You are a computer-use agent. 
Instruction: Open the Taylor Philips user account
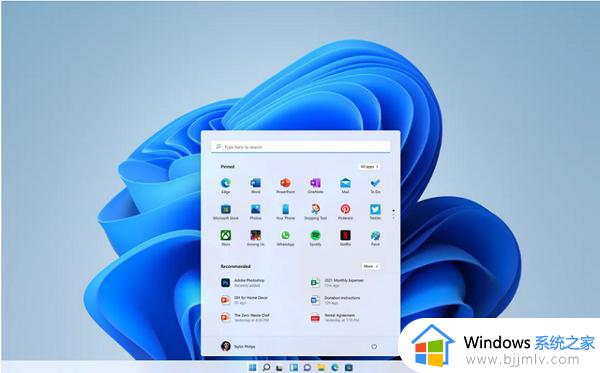[x=238, y=346]
